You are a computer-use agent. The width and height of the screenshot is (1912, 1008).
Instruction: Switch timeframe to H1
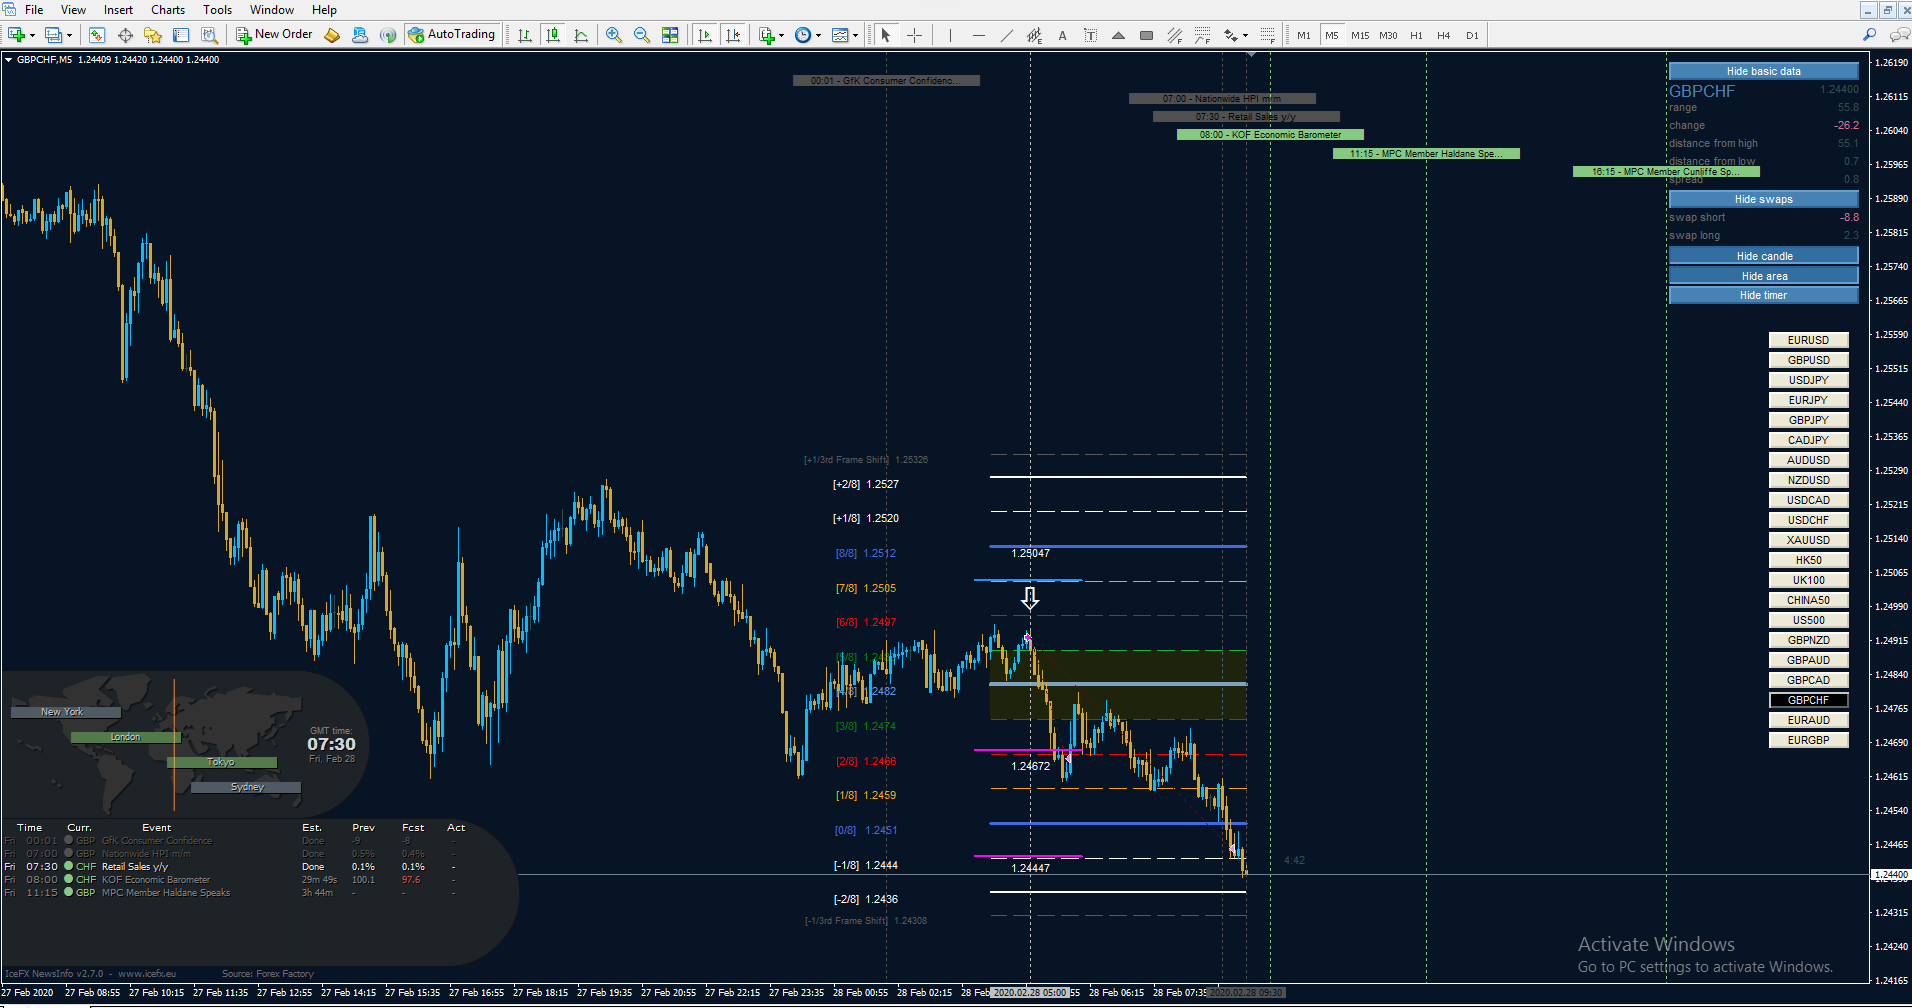(x=1416, y=35)
